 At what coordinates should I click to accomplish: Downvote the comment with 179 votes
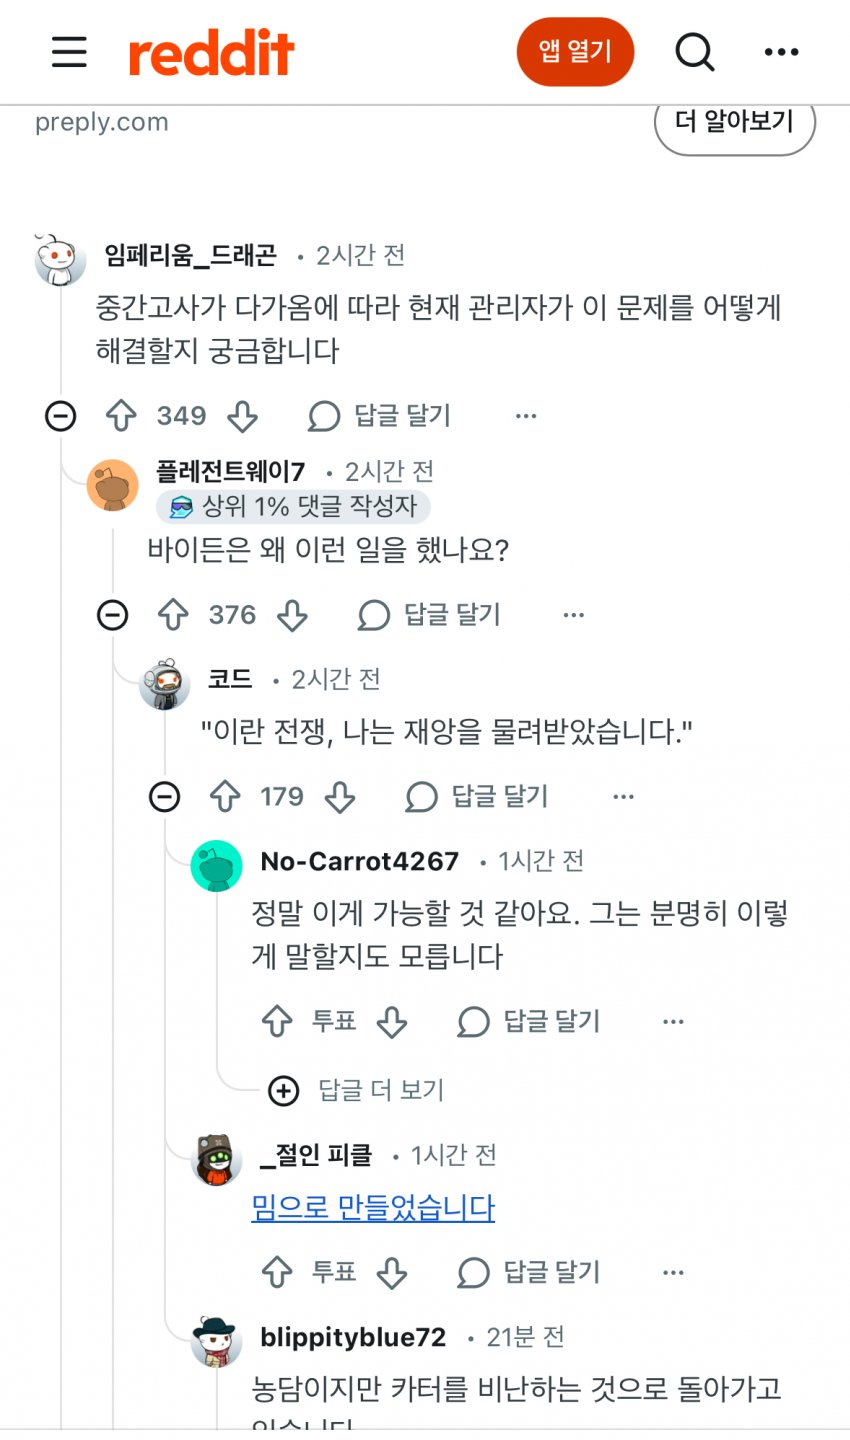(x=341, y=797)
